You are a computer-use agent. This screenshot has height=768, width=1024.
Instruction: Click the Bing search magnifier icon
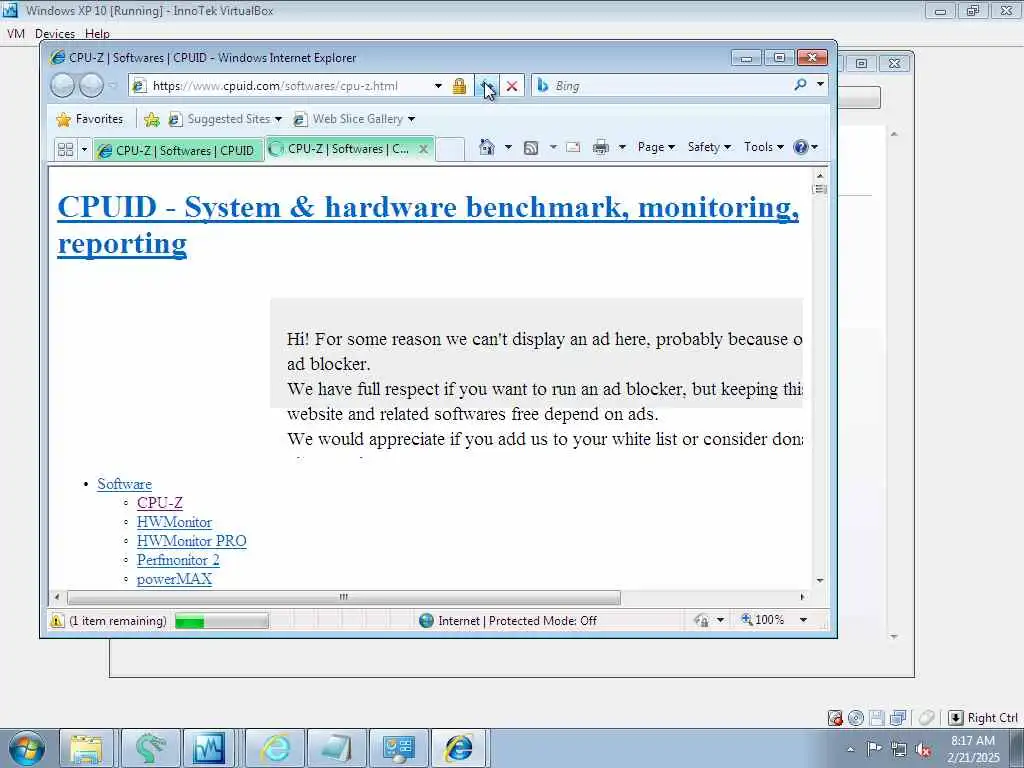(800, 85)
